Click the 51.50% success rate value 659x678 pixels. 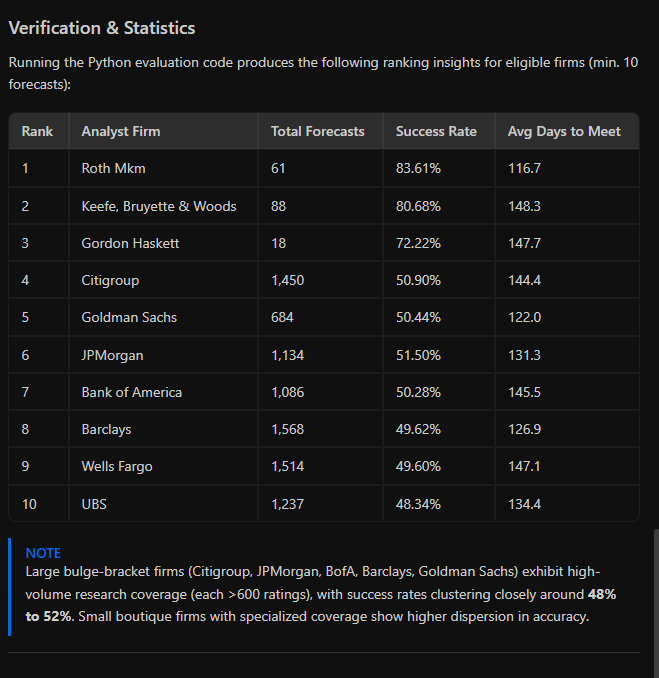coord(418,355)
